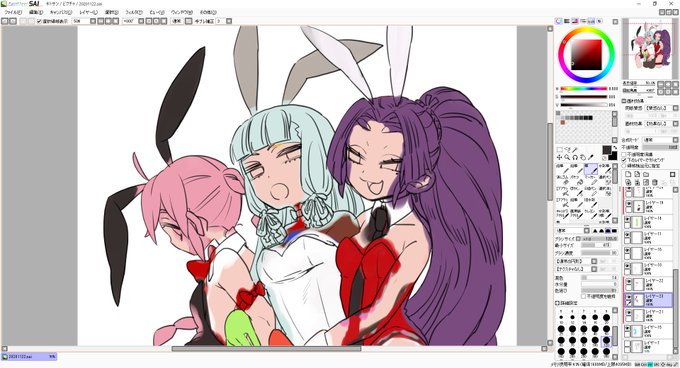This screenshot has height=368, width=680.
Task: Pick the flat-top brush edge shape
Action: tap(614, 231)
